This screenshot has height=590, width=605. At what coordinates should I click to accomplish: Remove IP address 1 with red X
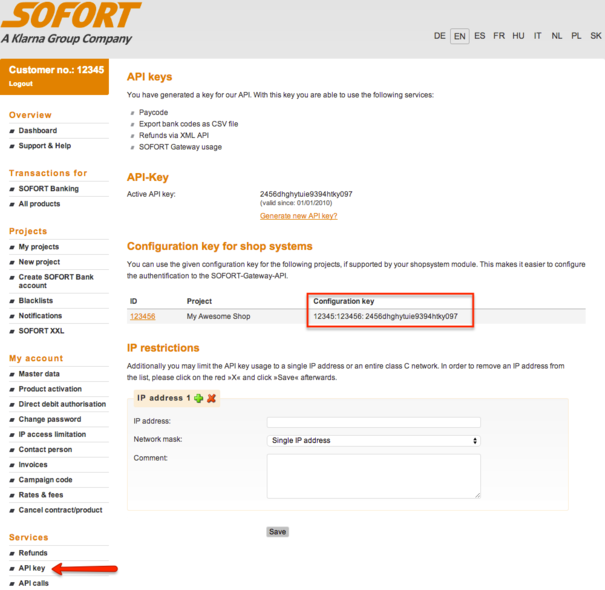211,398
